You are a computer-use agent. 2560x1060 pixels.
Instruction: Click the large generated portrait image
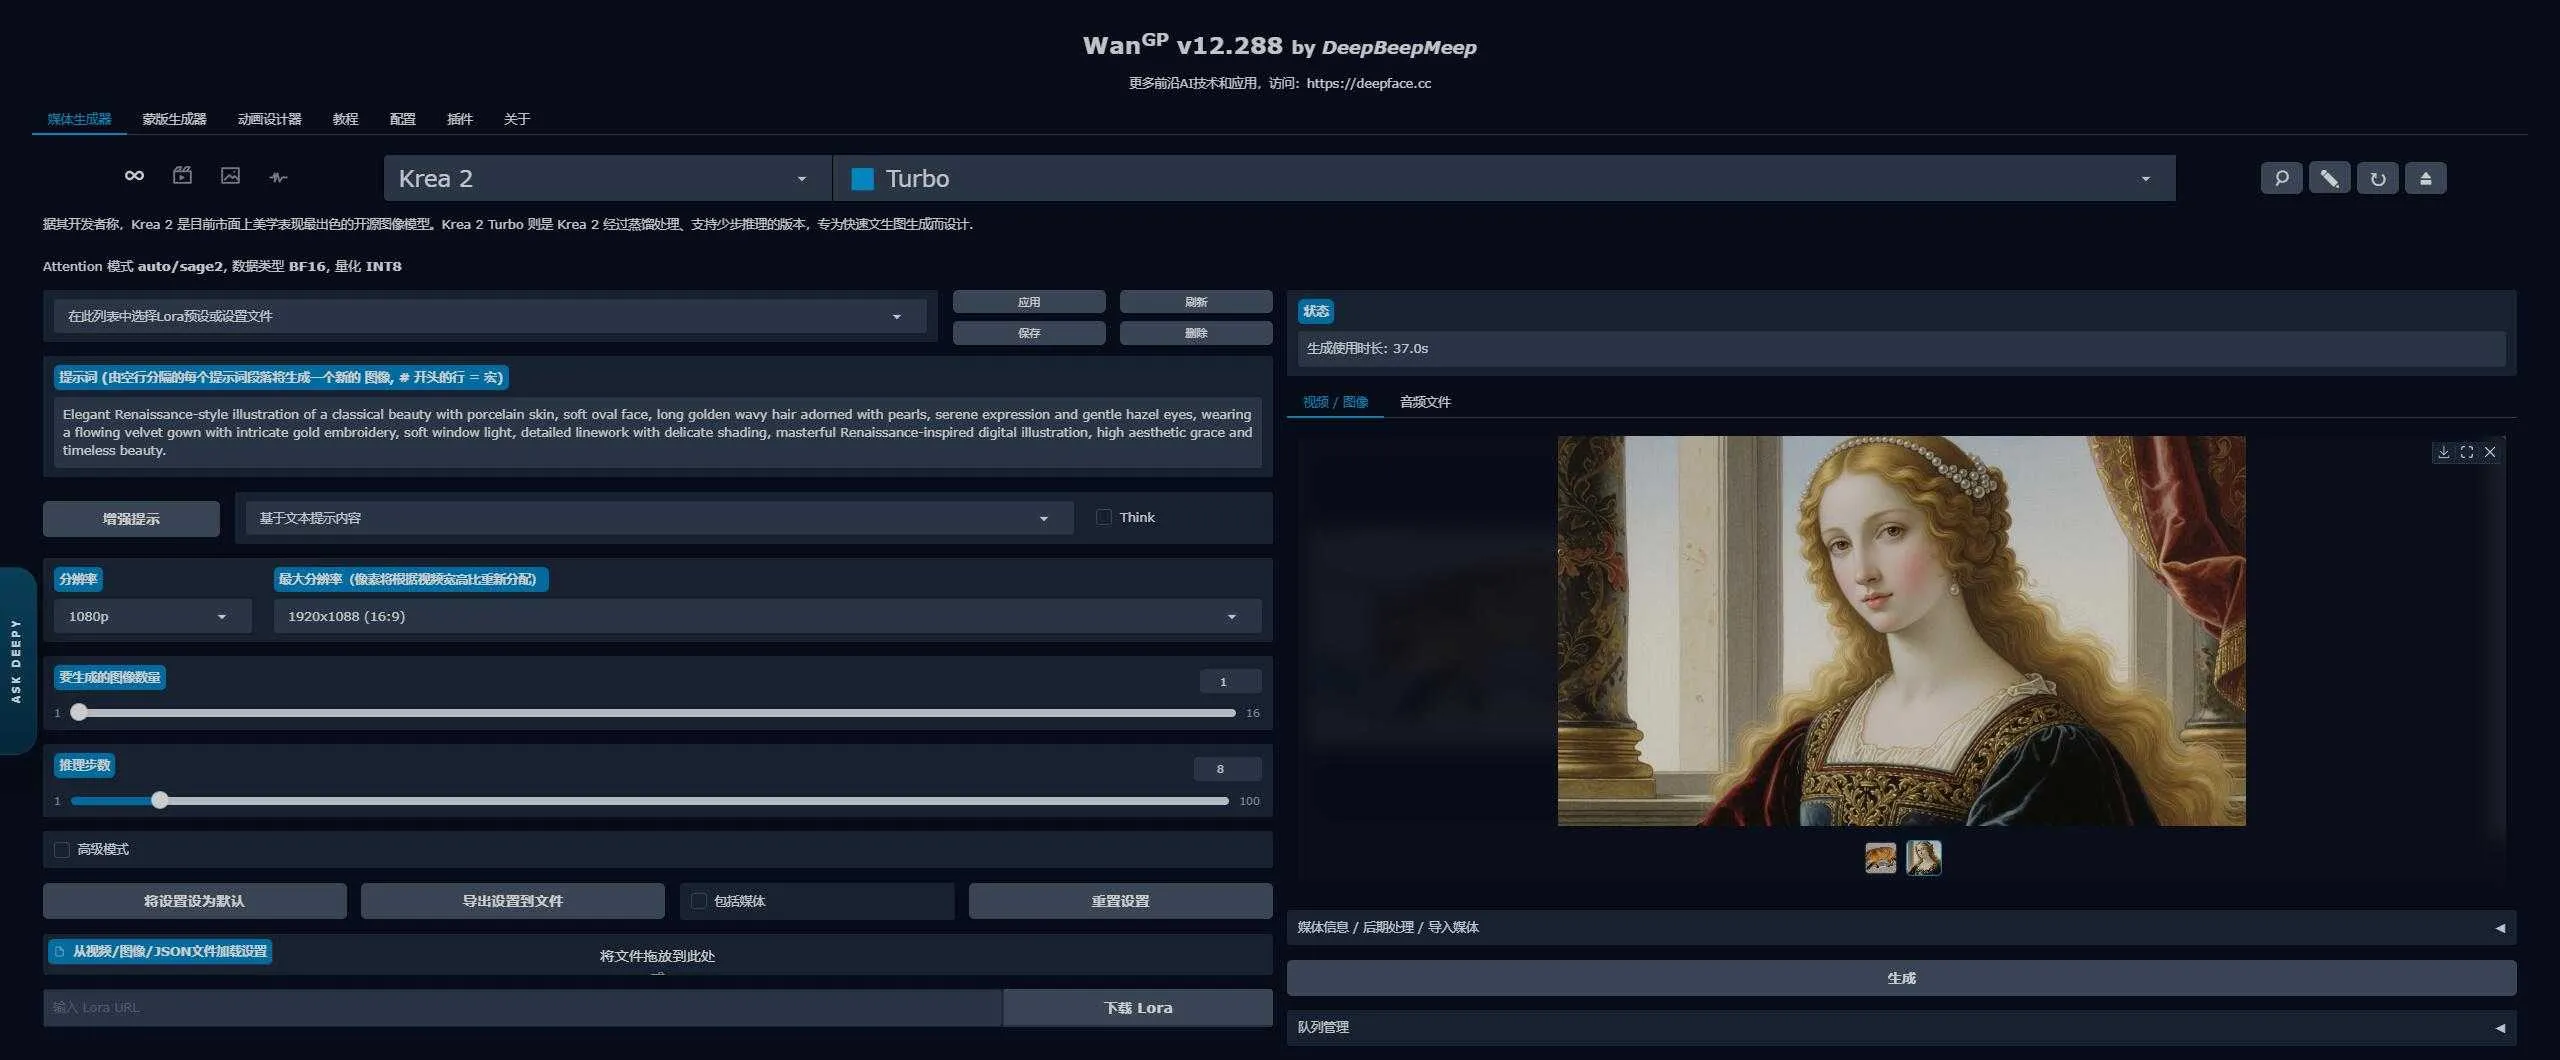point(1901,631)
